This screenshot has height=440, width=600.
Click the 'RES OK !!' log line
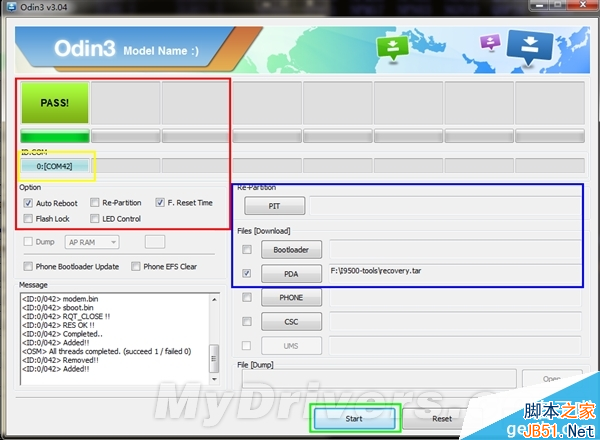[x=58, y=325]
